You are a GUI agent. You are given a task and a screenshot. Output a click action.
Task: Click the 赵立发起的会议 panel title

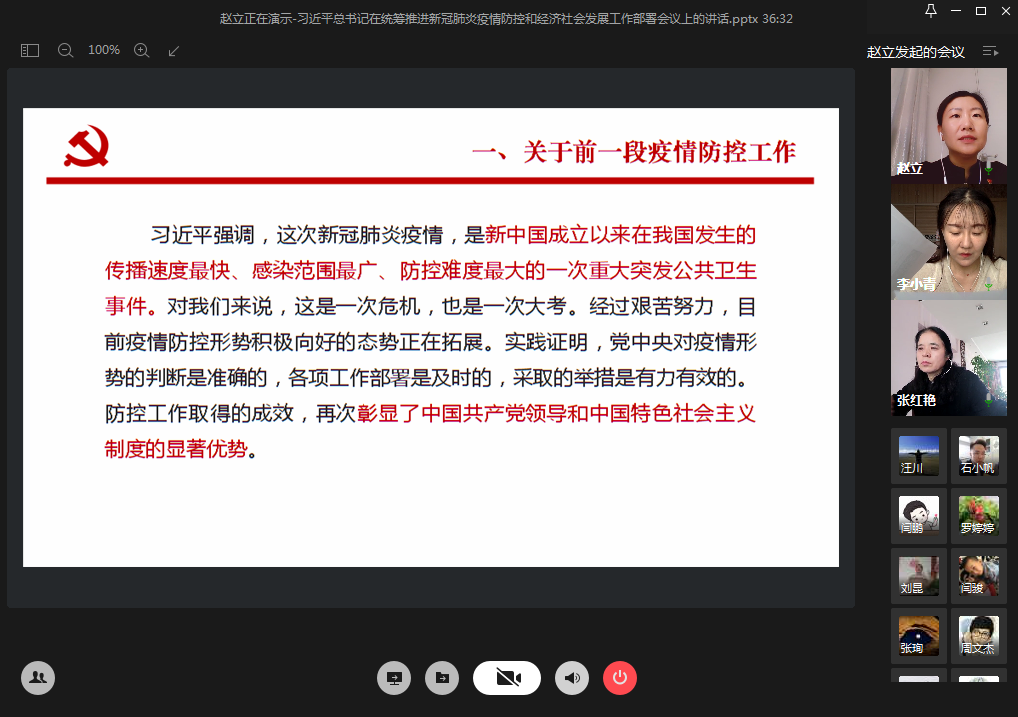[x=915, y=52]
